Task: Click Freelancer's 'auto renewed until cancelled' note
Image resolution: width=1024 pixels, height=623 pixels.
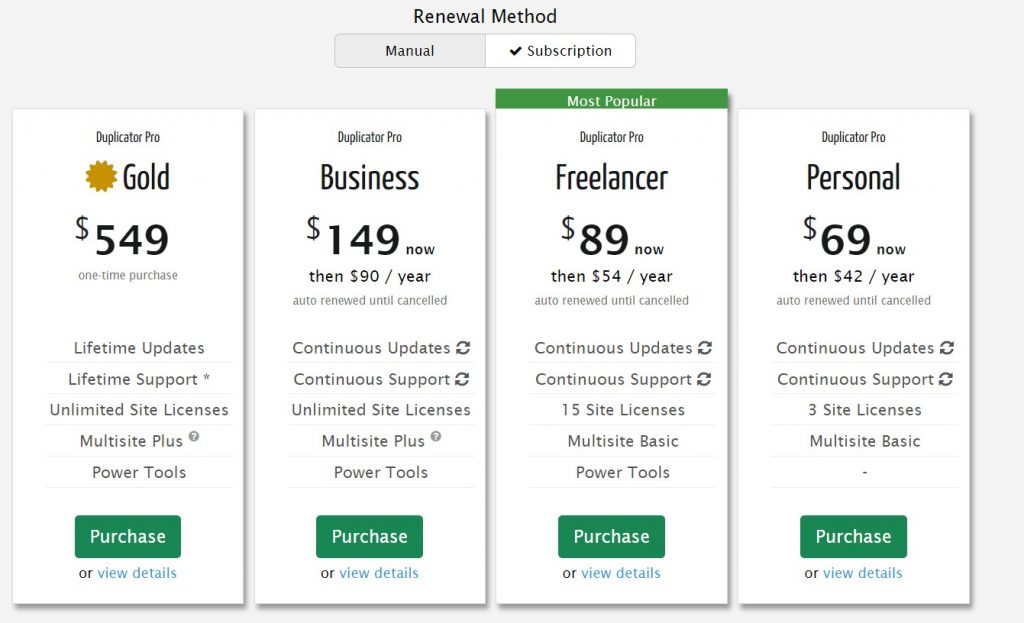Action: pyautogui.click(x=611, y=300)
